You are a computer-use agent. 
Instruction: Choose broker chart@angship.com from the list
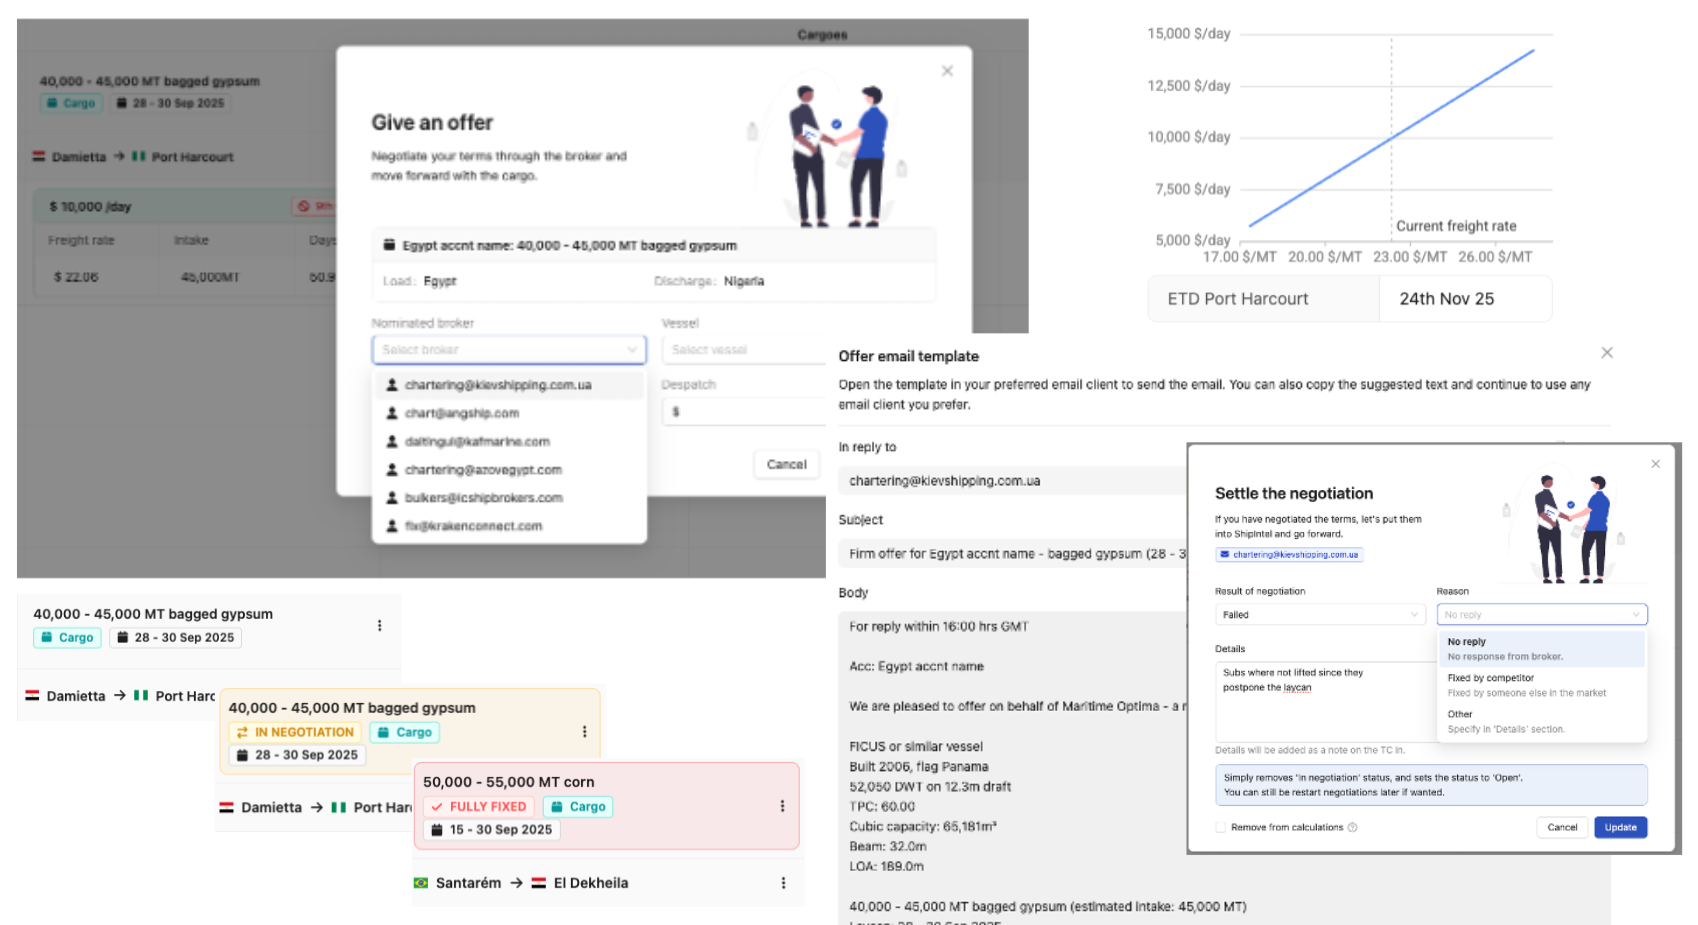pos(509,413)
